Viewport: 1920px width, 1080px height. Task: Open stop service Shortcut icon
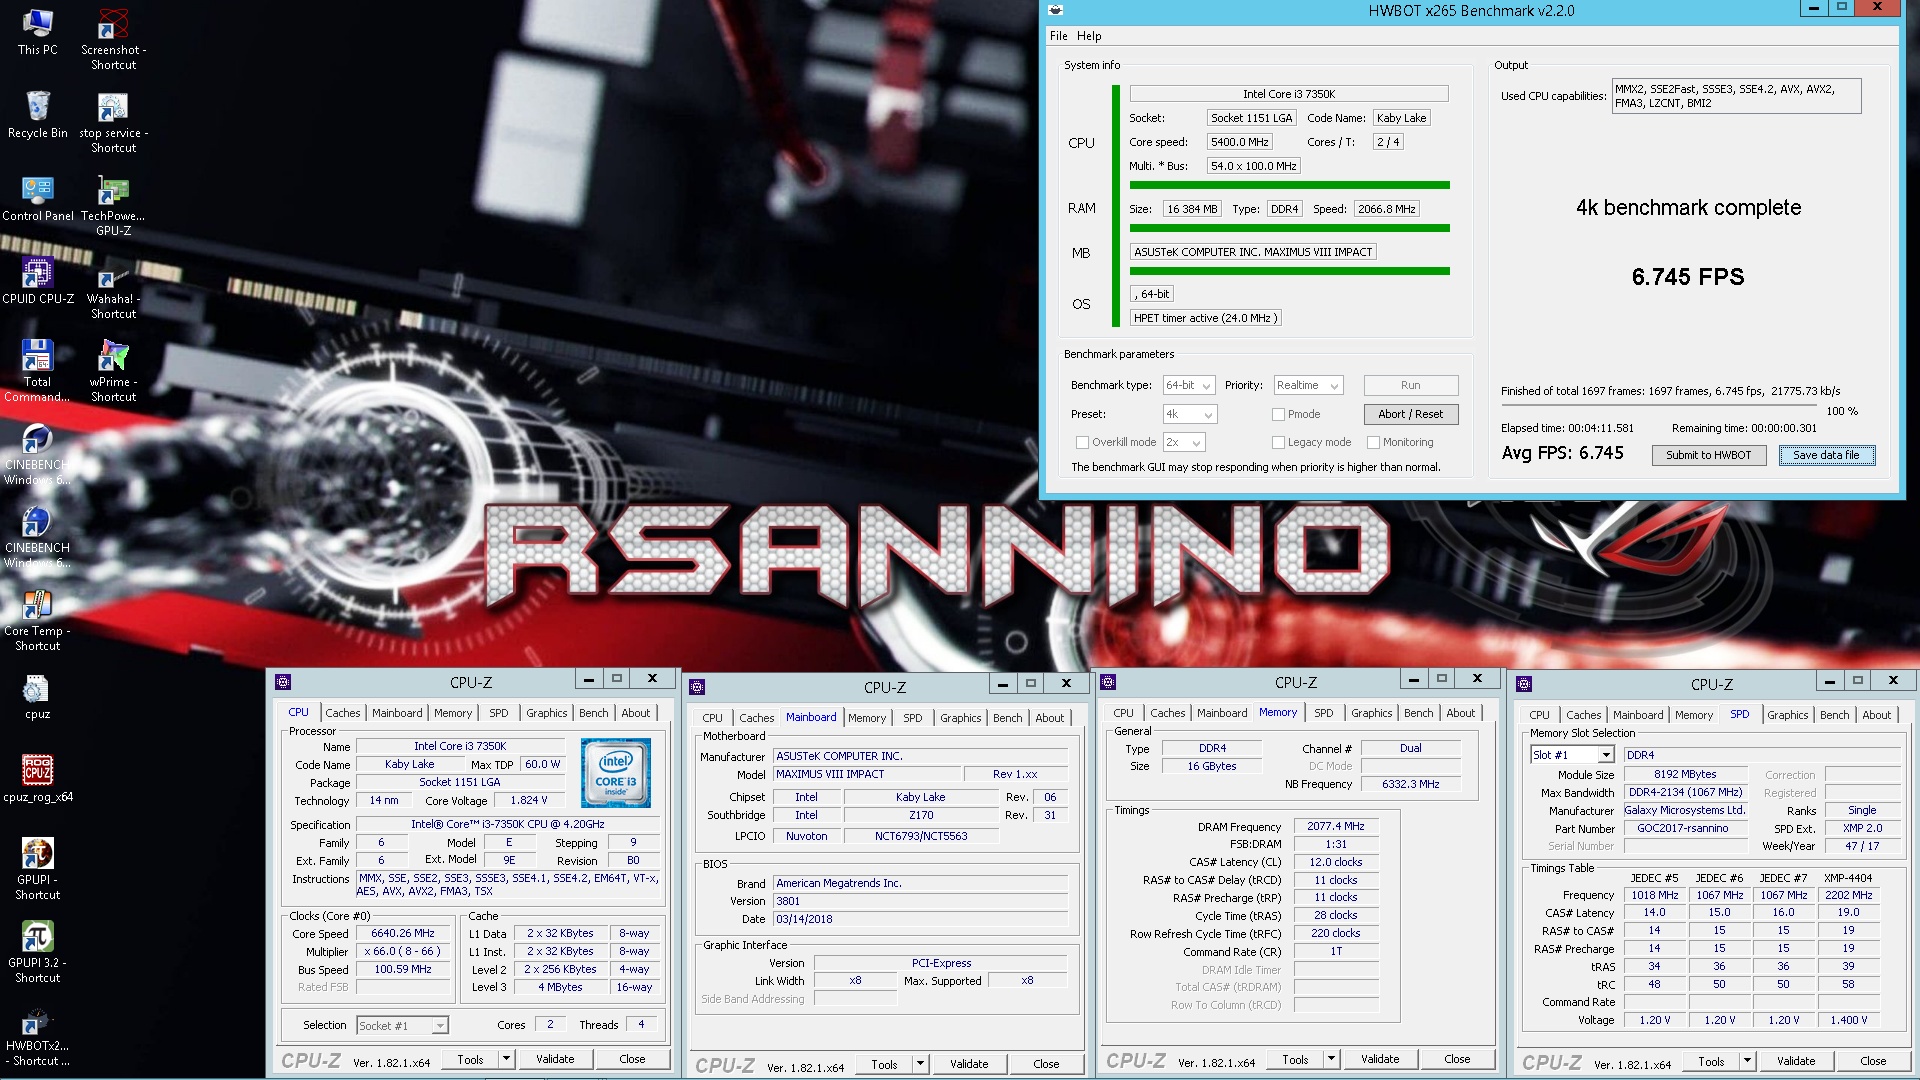coord(113,123)
